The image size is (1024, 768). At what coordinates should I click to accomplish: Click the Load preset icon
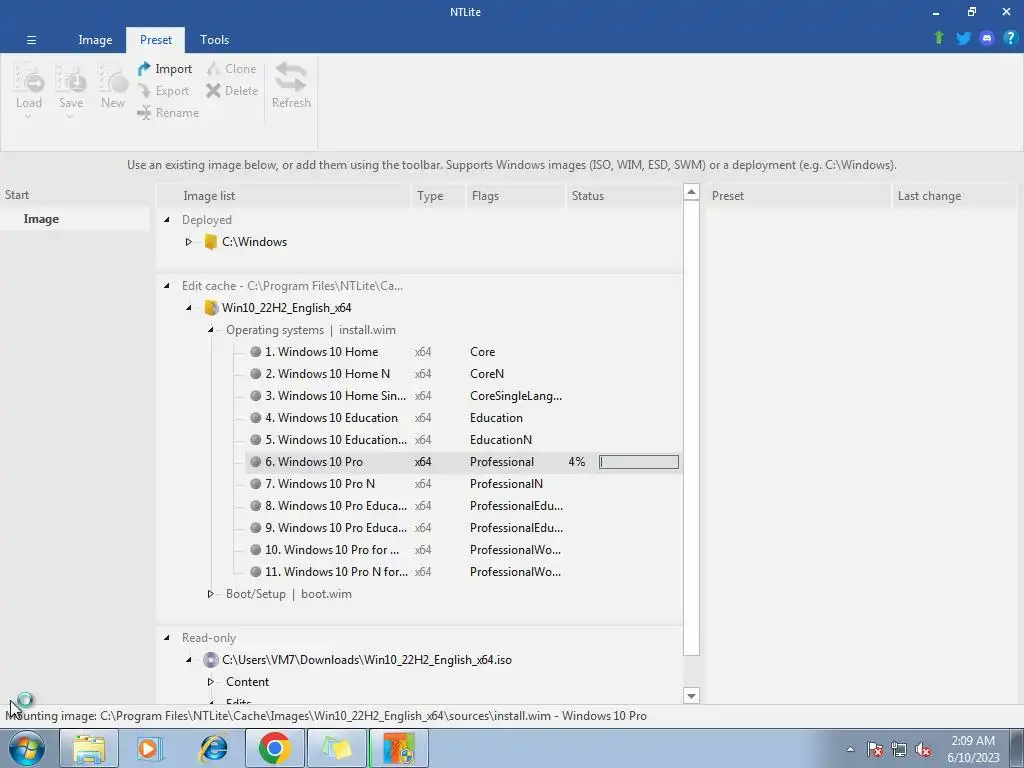(29, 78)
